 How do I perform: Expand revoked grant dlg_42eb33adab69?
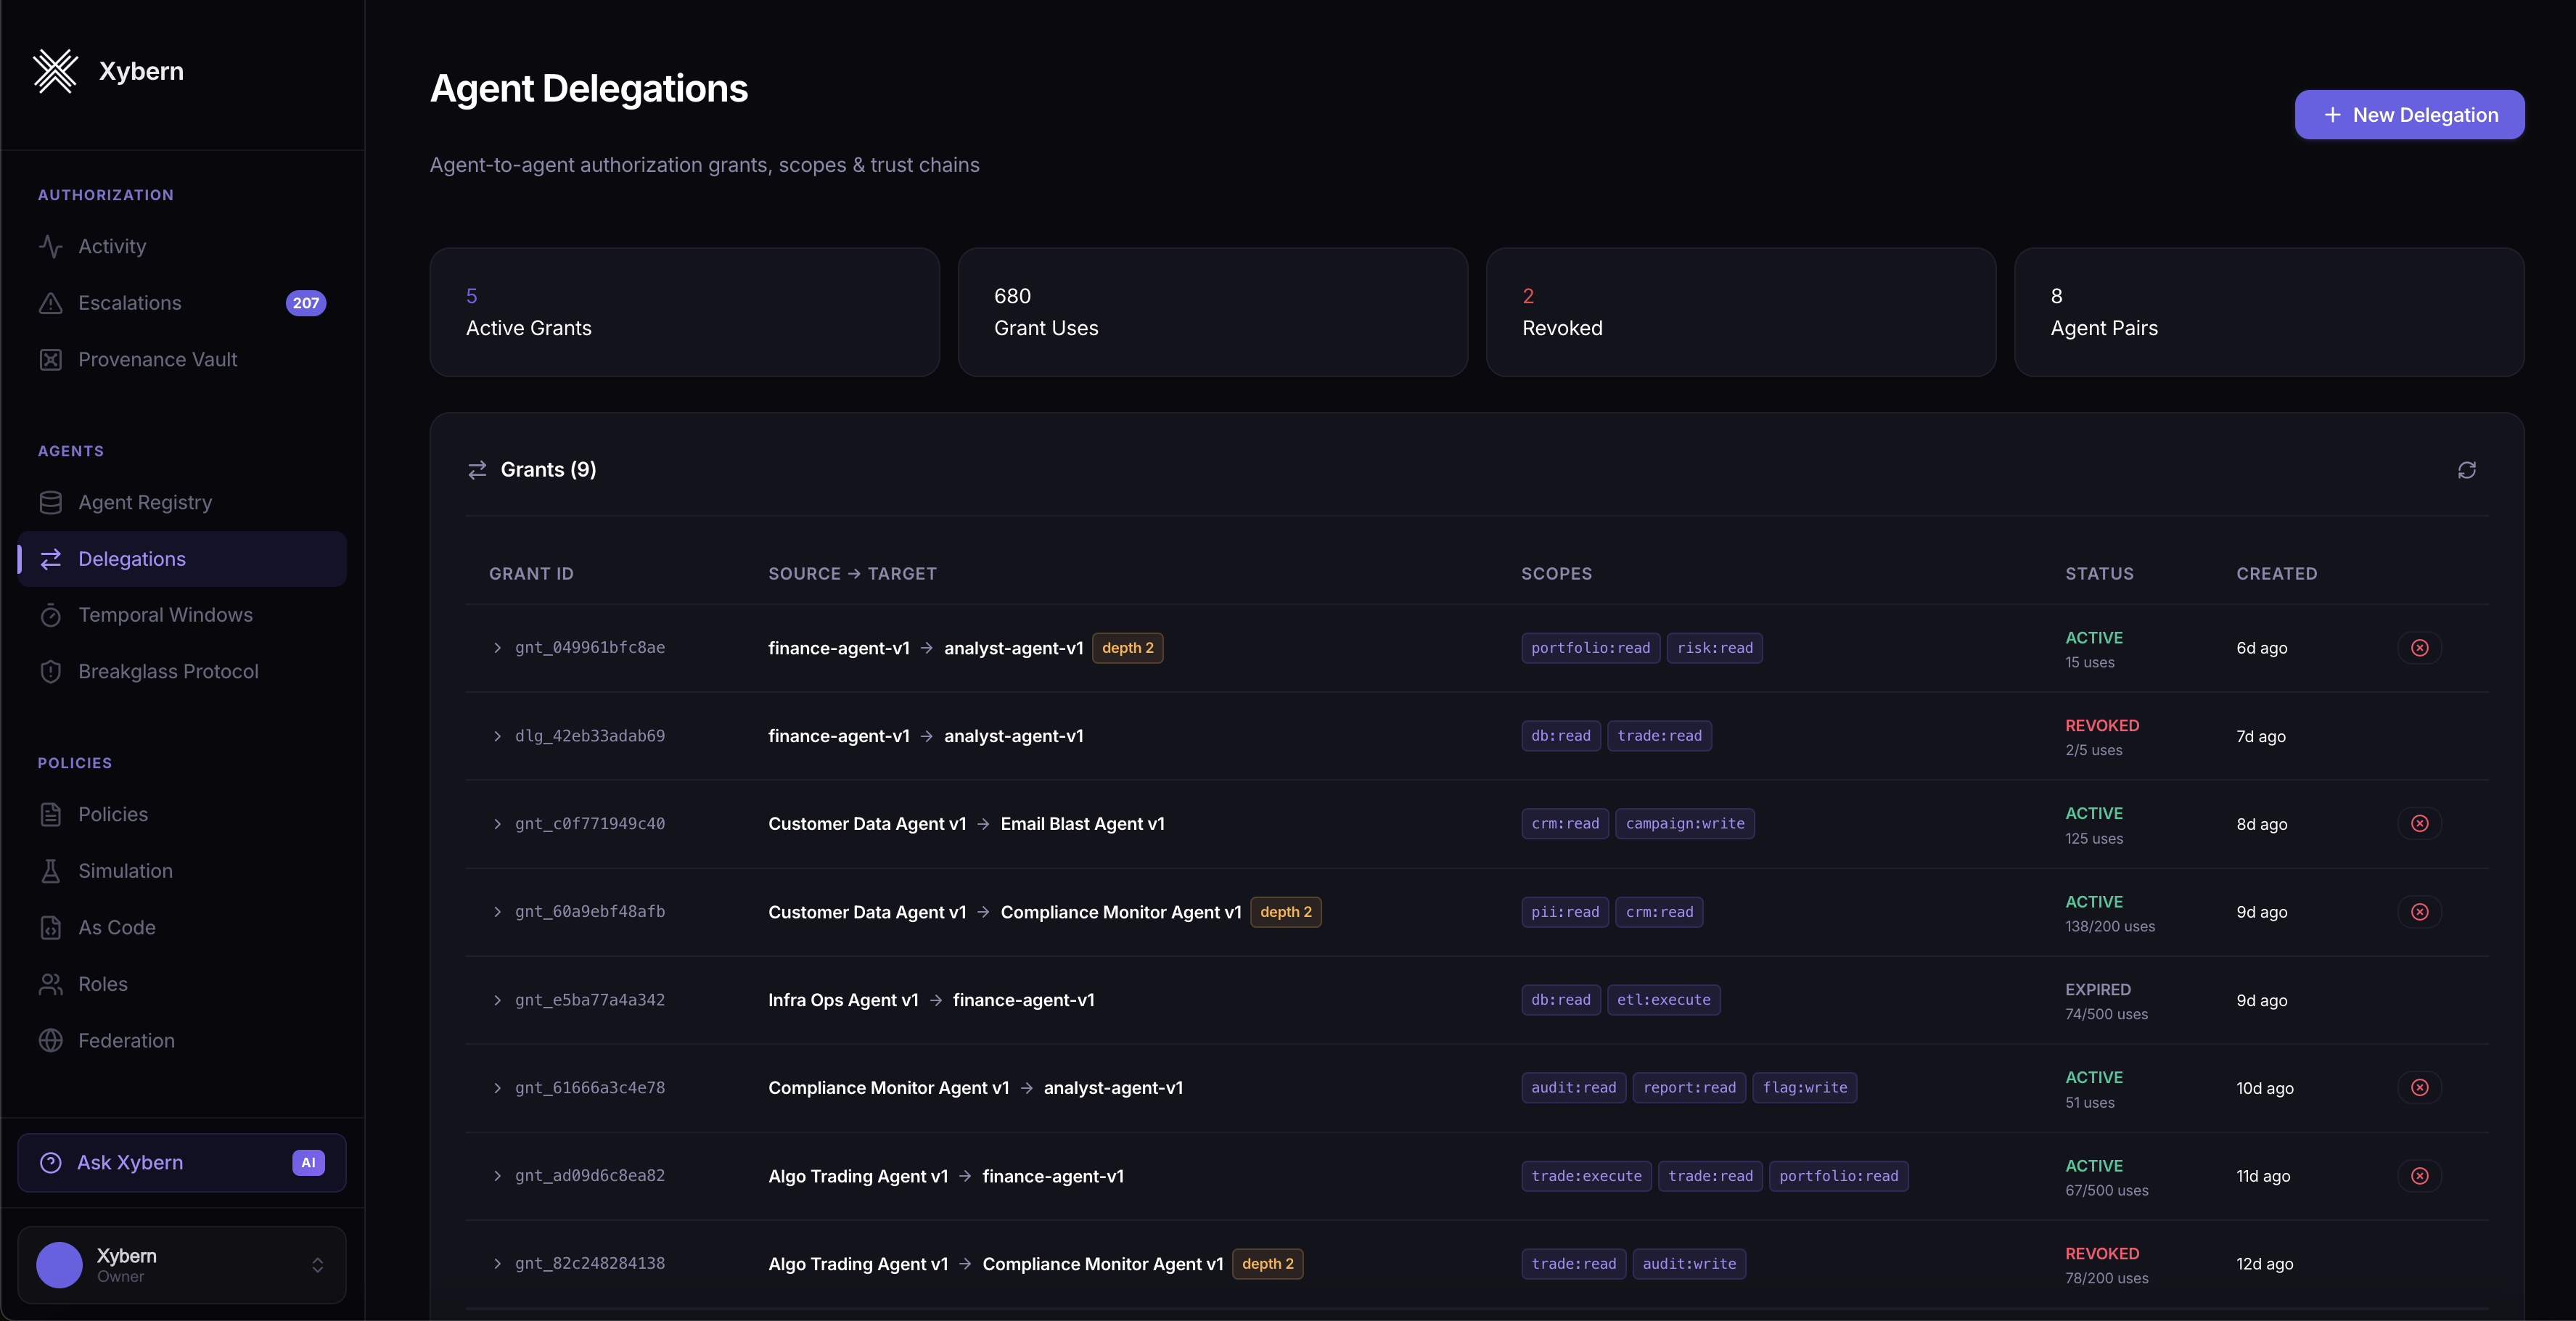coord(497,736)
